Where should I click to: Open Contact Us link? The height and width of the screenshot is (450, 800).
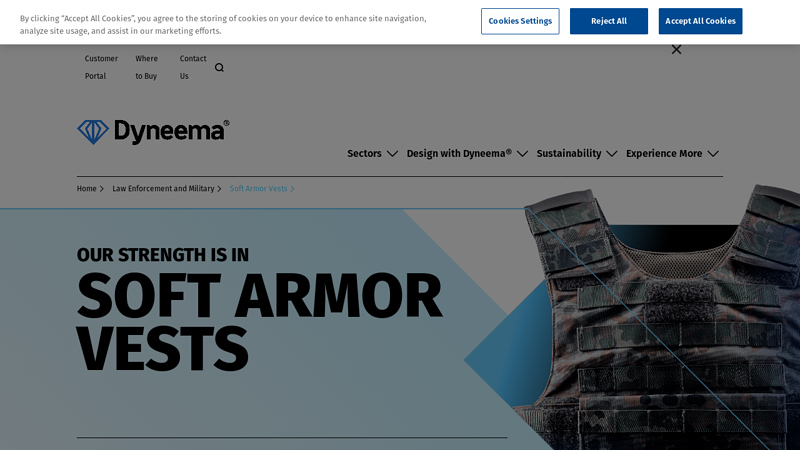click(193, 67)
